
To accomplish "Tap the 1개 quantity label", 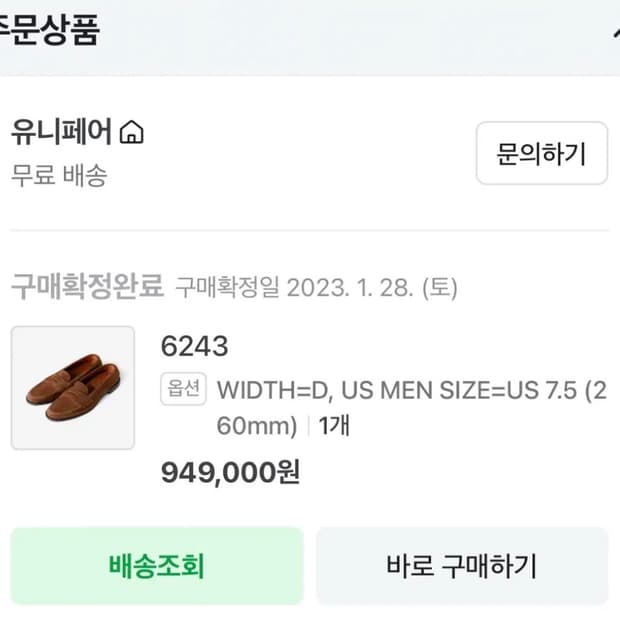I will point(334,426).
